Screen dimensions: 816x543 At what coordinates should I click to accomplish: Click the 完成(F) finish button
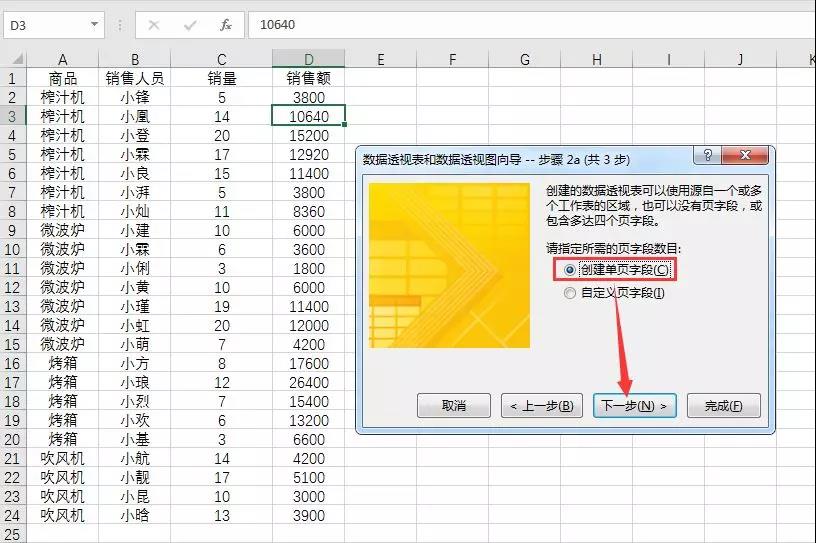pos(723,406)
